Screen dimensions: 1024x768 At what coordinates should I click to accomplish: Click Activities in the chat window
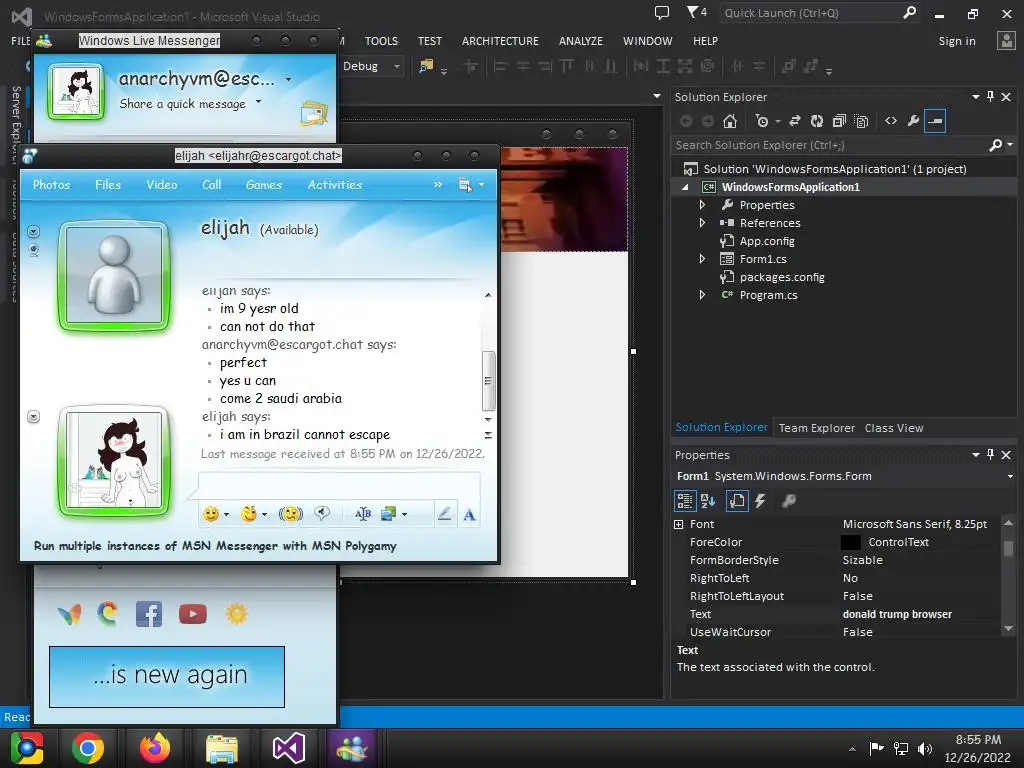[335, 185]
